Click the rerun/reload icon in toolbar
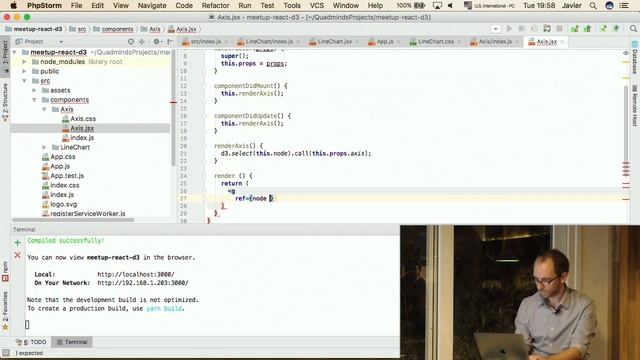The height and width of the screenshot is (360, 640). point(547,29)
